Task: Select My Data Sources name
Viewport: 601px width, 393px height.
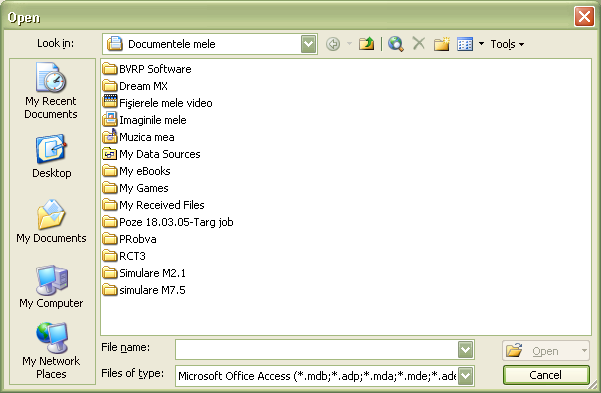Action: (x=160, y=154)
